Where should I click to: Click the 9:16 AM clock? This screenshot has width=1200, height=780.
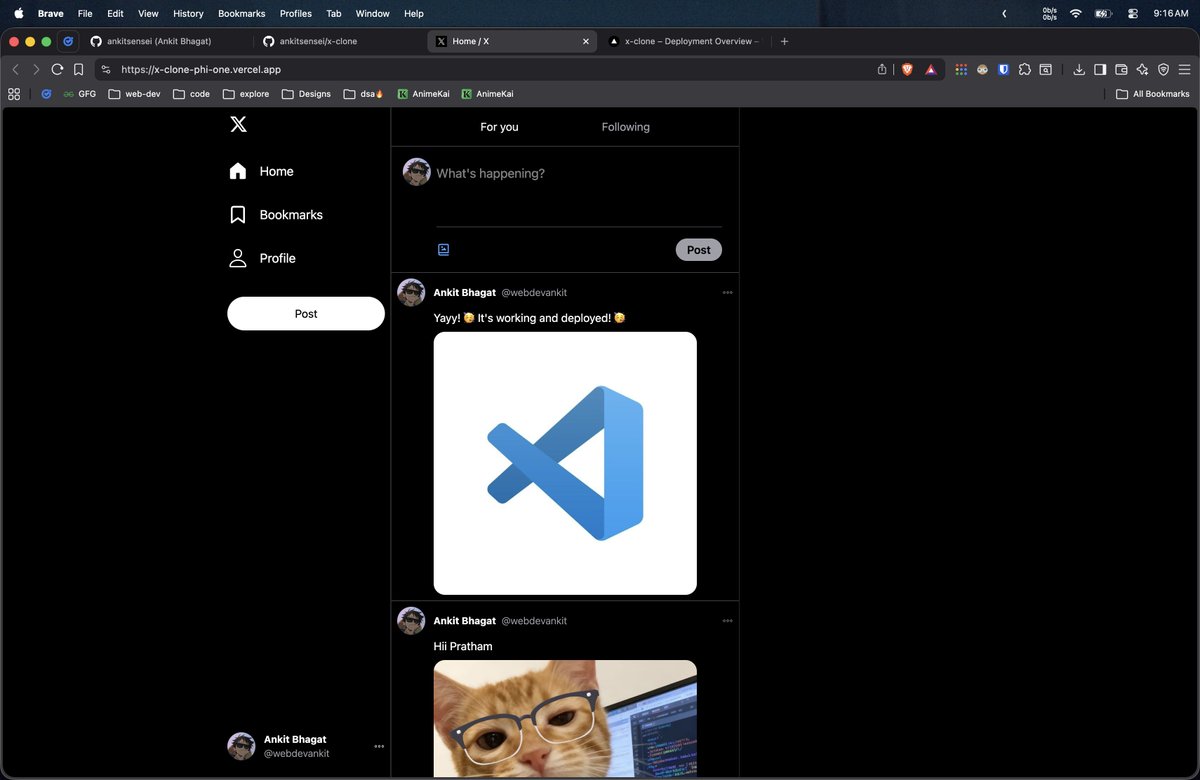[x=1171, y=14]
